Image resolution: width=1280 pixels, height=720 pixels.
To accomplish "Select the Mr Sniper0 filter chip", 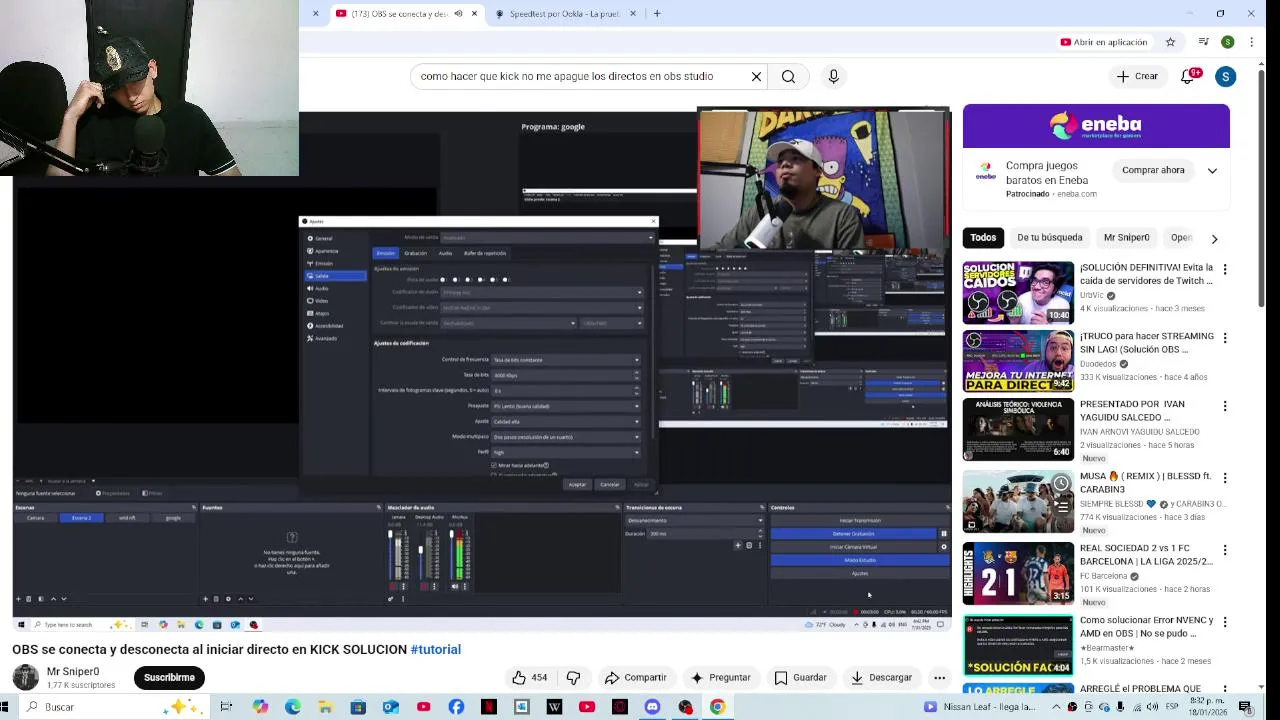I will tap(1126, 238).
